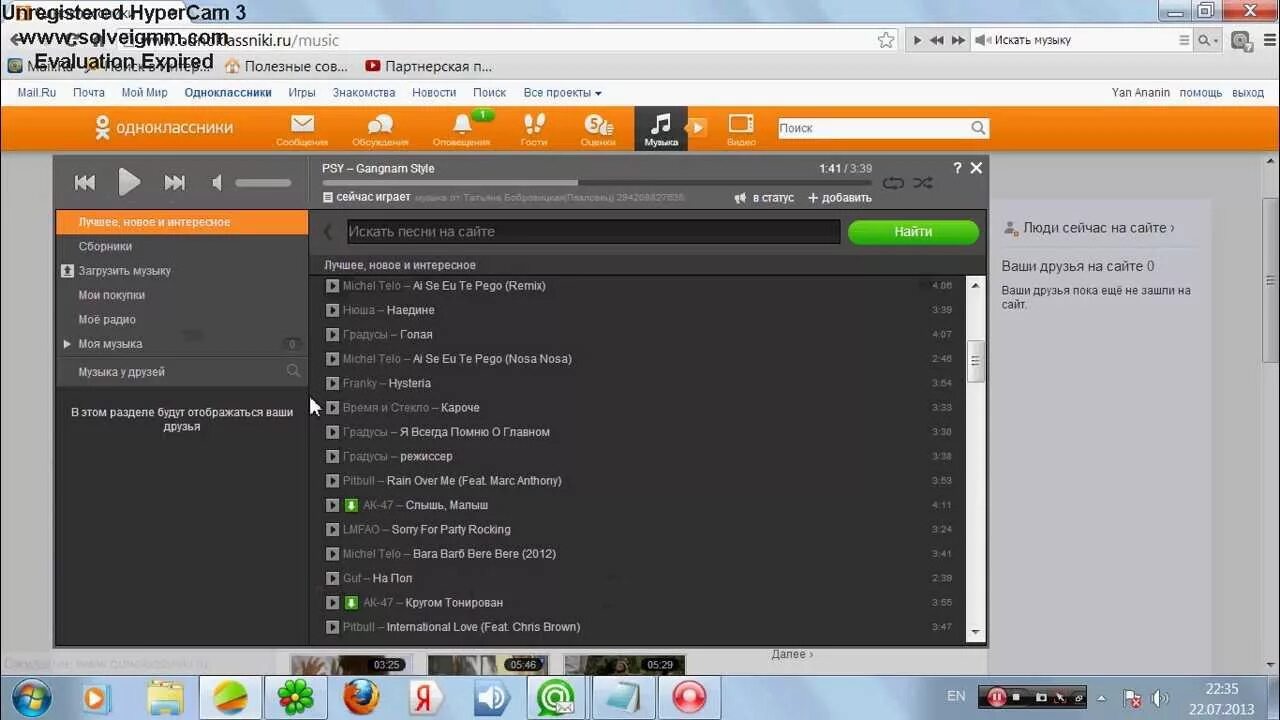Open Загрузить музыку in sidebar
1280x720 pixels.
tap(124, 271)
